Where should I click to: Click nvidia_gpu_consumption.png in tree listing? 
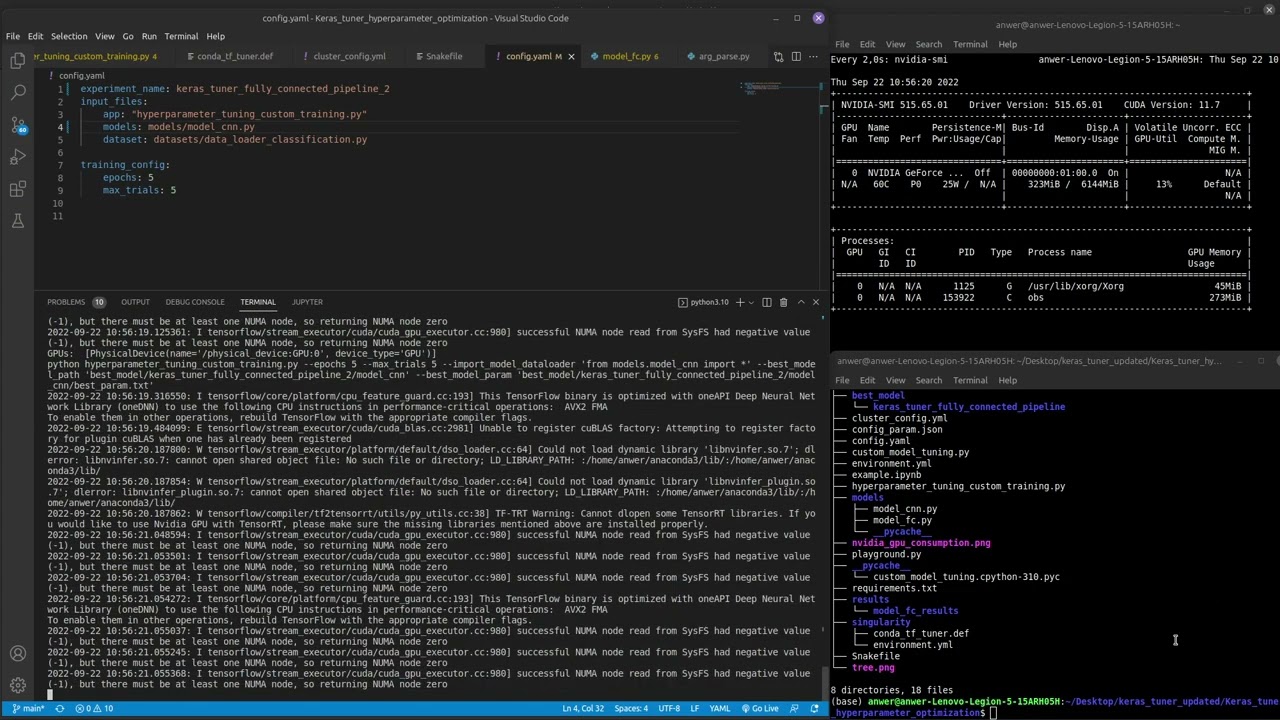(x=921, y=543)
